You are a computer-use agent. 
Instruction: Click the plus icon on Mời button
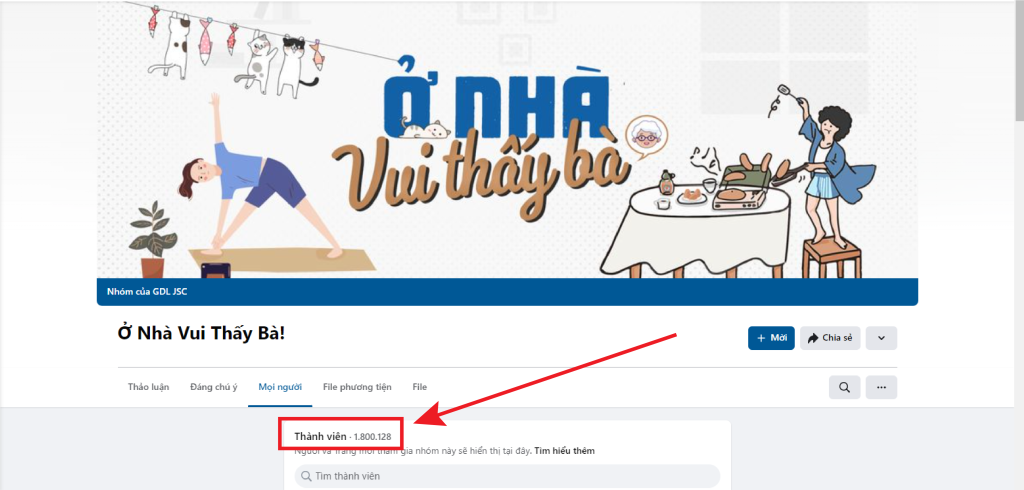tap(760, 338)
